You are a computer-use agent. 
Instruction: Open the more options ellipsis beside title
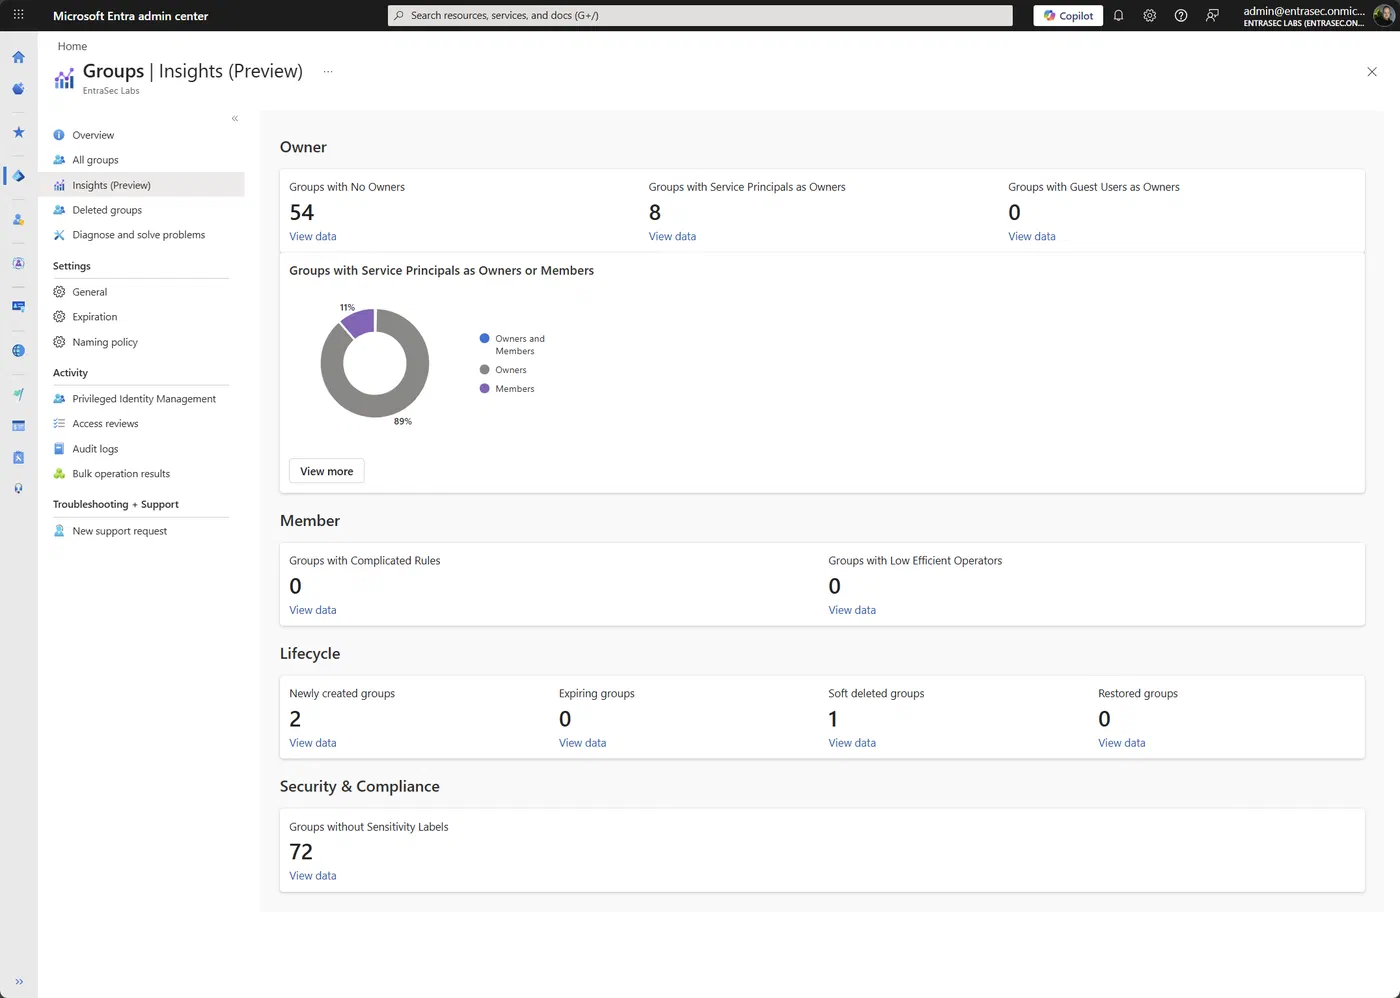pos(328,71)
